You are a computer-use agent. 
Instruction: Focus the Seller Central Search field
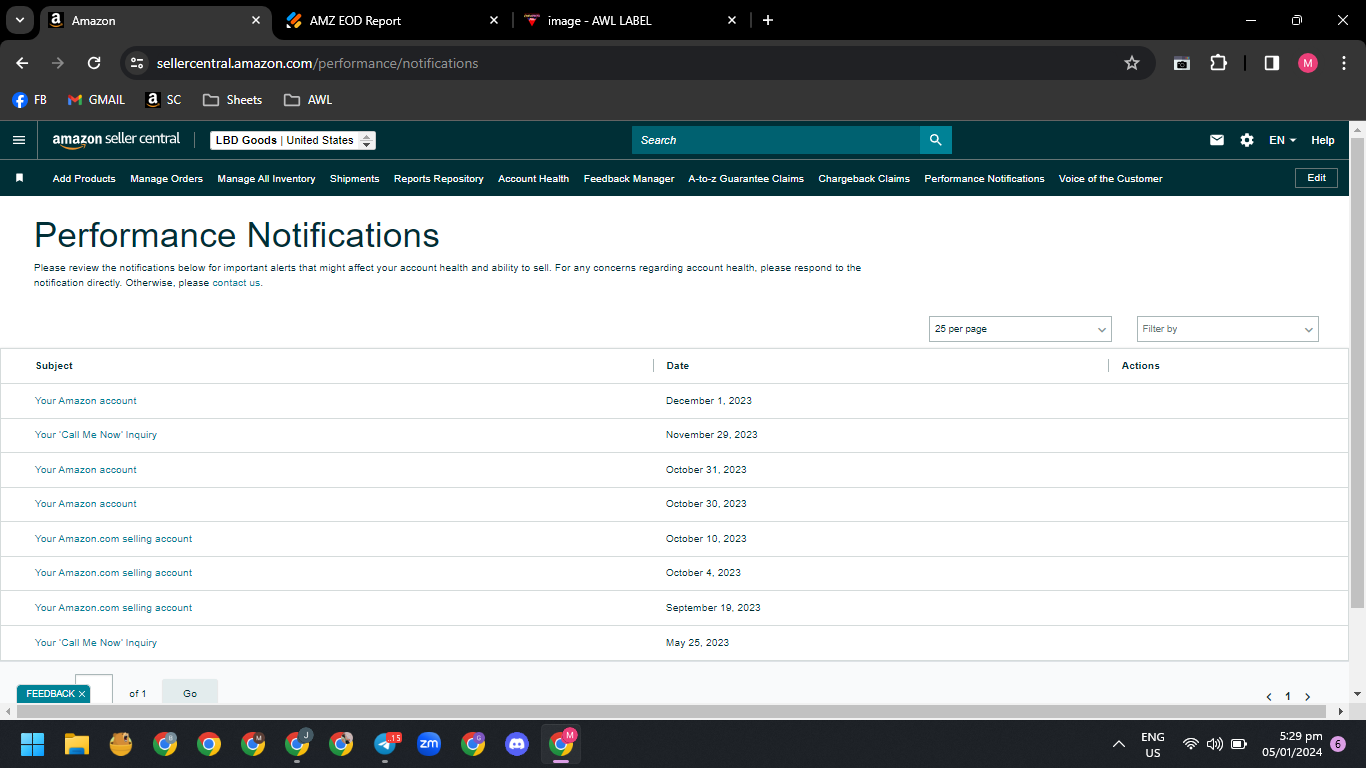[x=776, y=140]
